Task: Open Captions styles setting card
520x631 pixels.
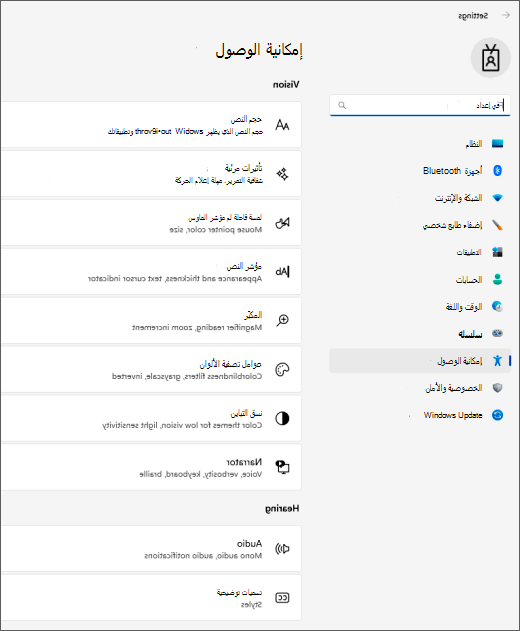Action: (151, 598)
